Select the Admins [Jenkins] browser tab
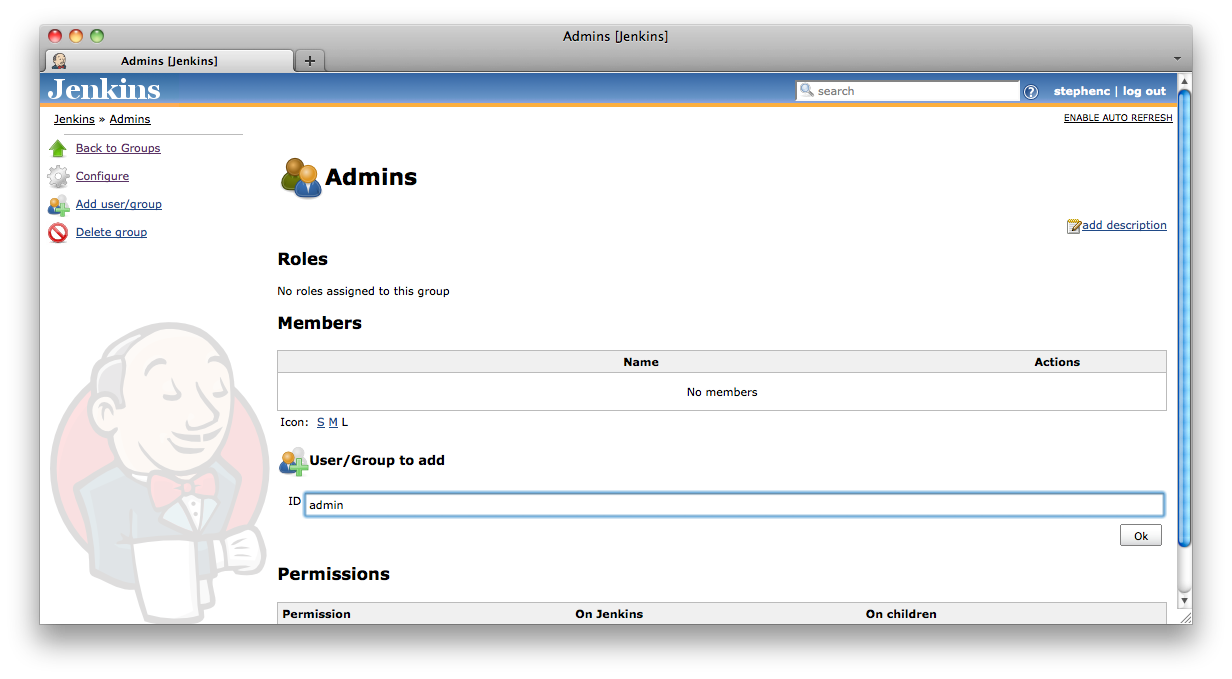1232x679 pixels. 169,61
